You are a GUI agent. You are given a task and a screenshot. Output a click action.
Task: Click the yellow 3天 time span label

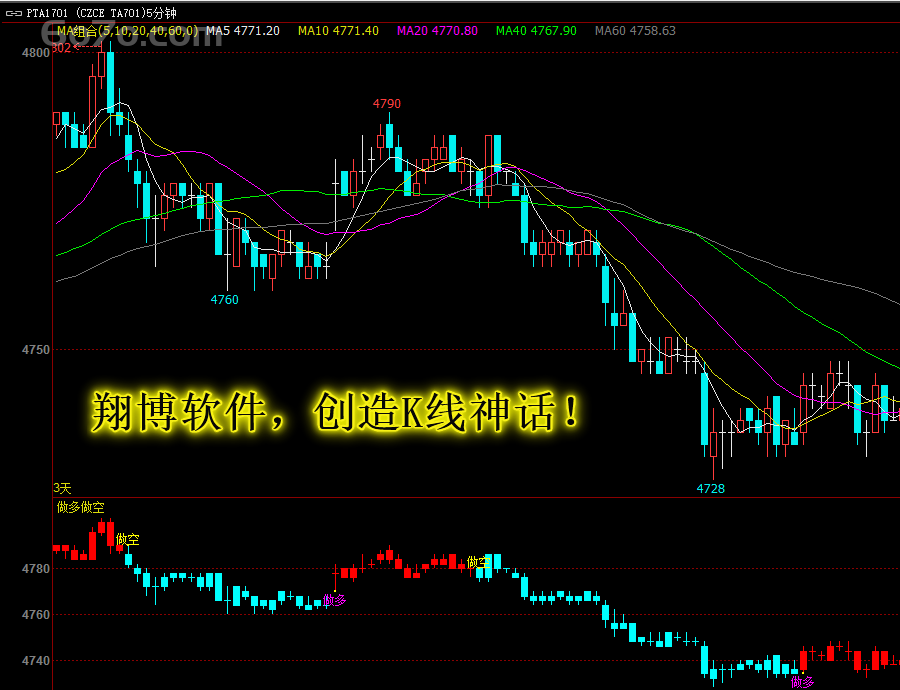[63, 489]
